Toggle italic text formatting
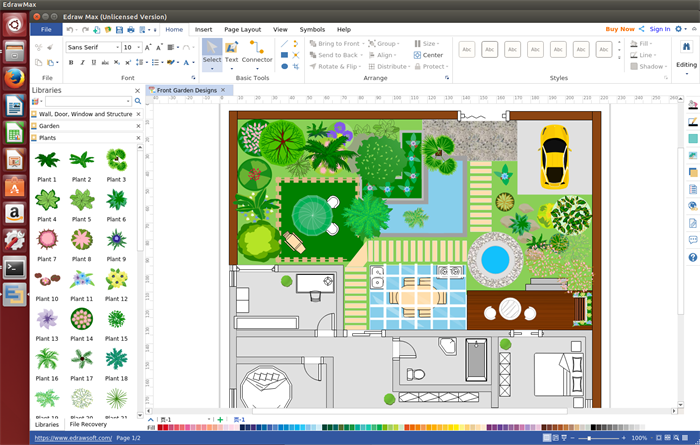The width and height of the screenshot is (700, 445). pyautogui.click(x=82, y=63)
